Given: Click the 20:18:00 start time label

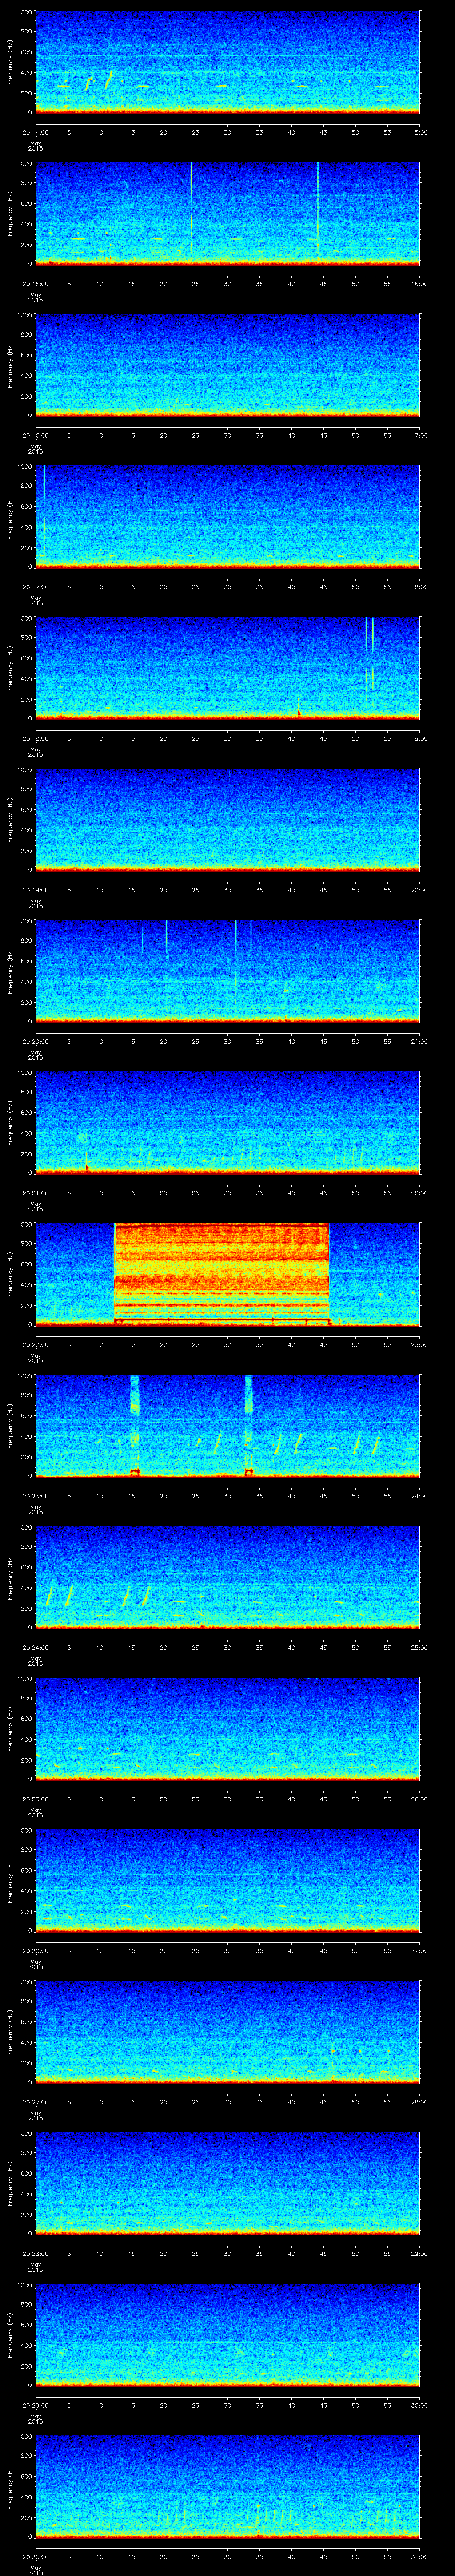Looking at the screenshot, I should tap(35, 738).
